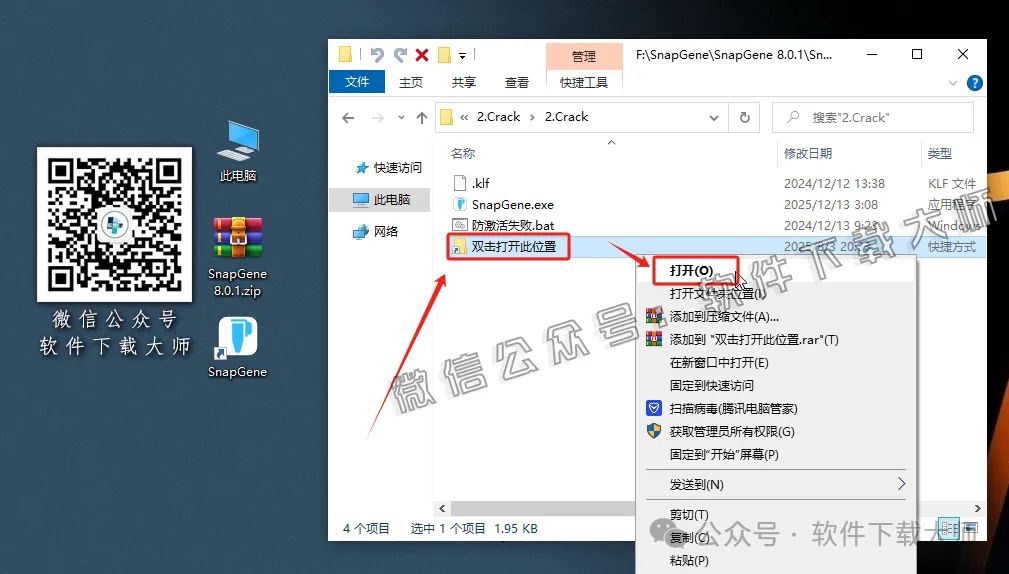
Task: Select 此电脑 in navigation pane
Action: [381, 199]
